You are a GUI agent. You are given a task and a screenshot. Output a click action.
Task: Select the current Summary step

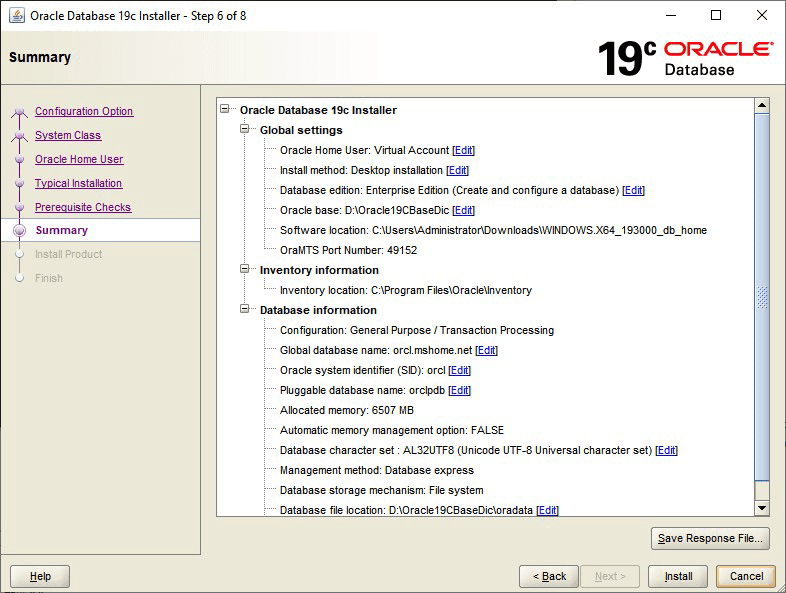62,230
